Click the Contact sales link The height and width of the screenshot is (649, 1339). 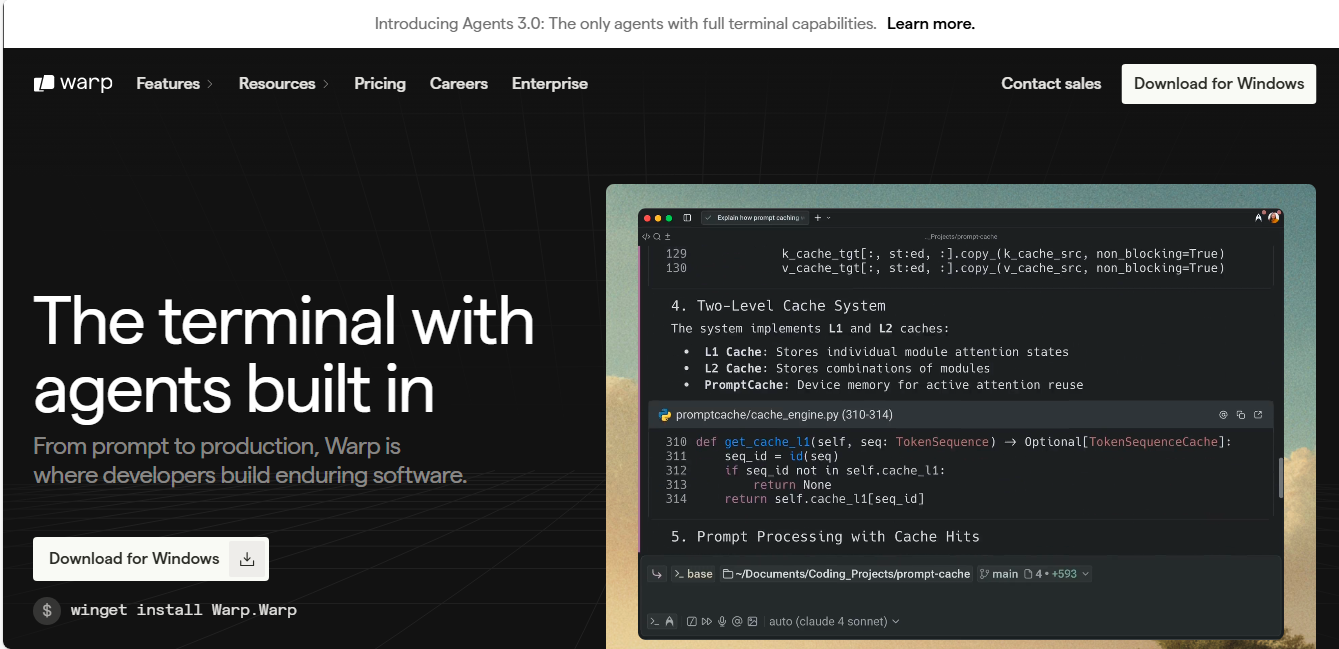[1051, 84]
